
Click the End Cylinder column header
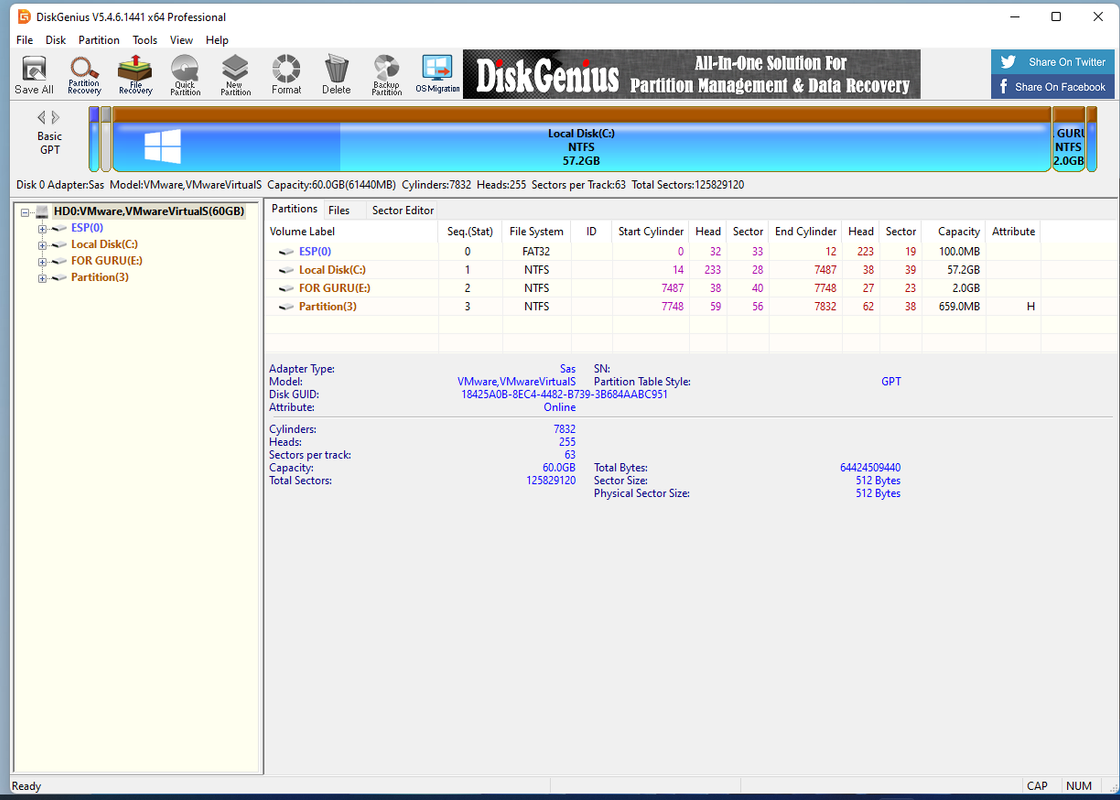coord(806,231)
